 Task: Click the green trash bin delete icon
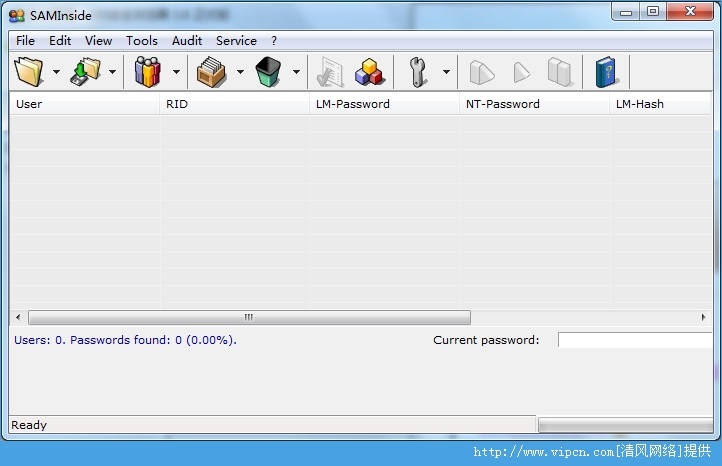(x=268, y=72)
